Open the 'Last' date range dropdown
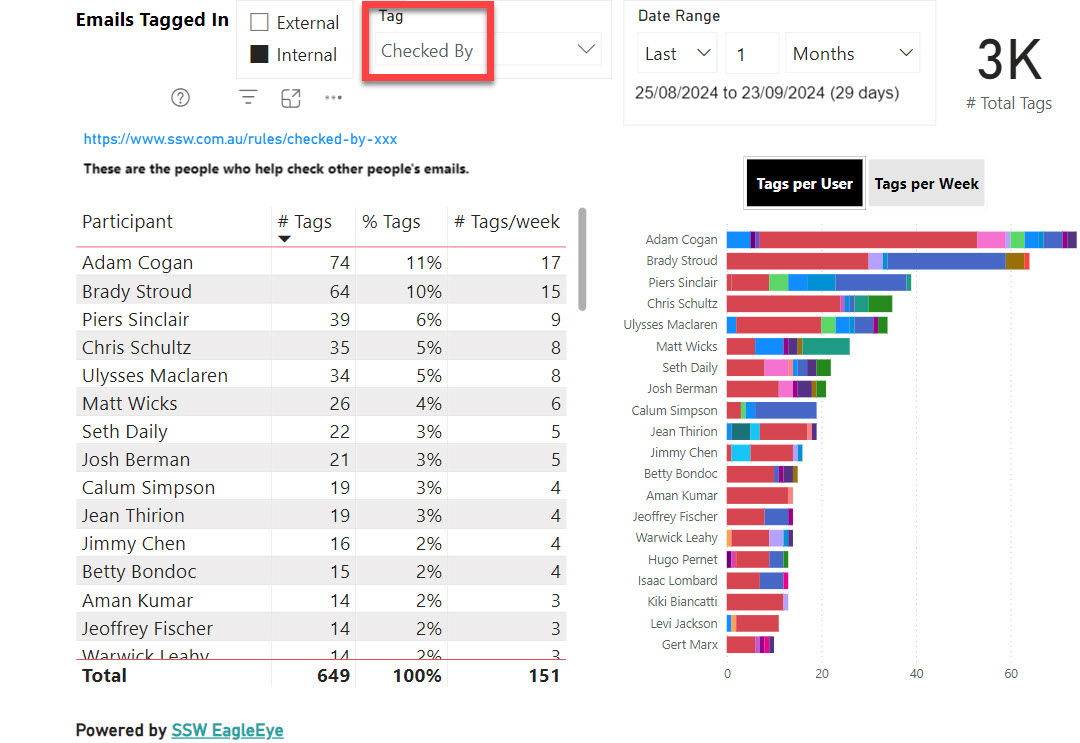1080x743 pixels. pyautogui.click(x=678, y=54)
